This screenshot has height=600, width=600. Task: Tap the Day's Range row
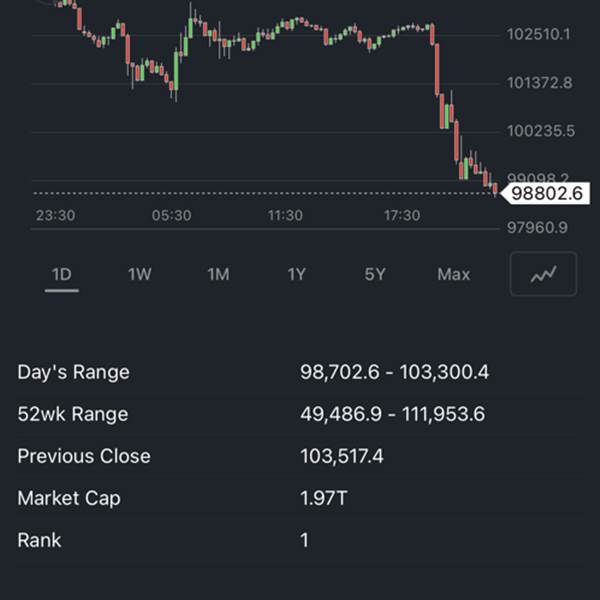[300, 372]
